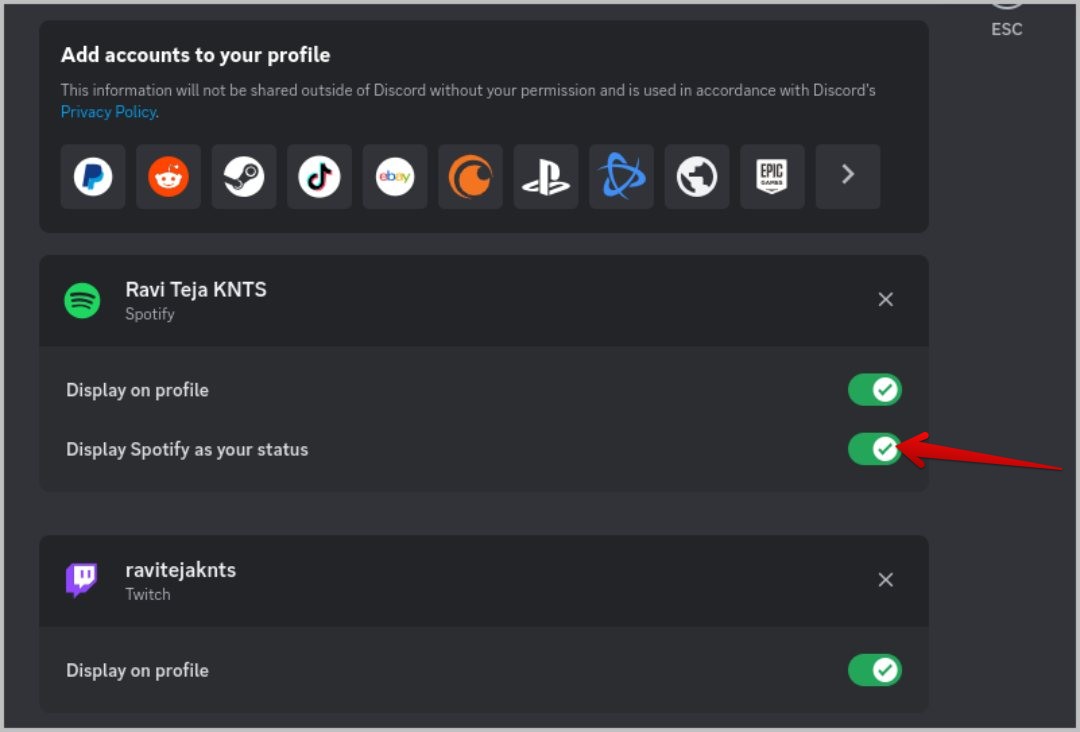Close settings with the ESC button
Image resolution: width=1080 pixels, height=732 pixels.
1007,19
